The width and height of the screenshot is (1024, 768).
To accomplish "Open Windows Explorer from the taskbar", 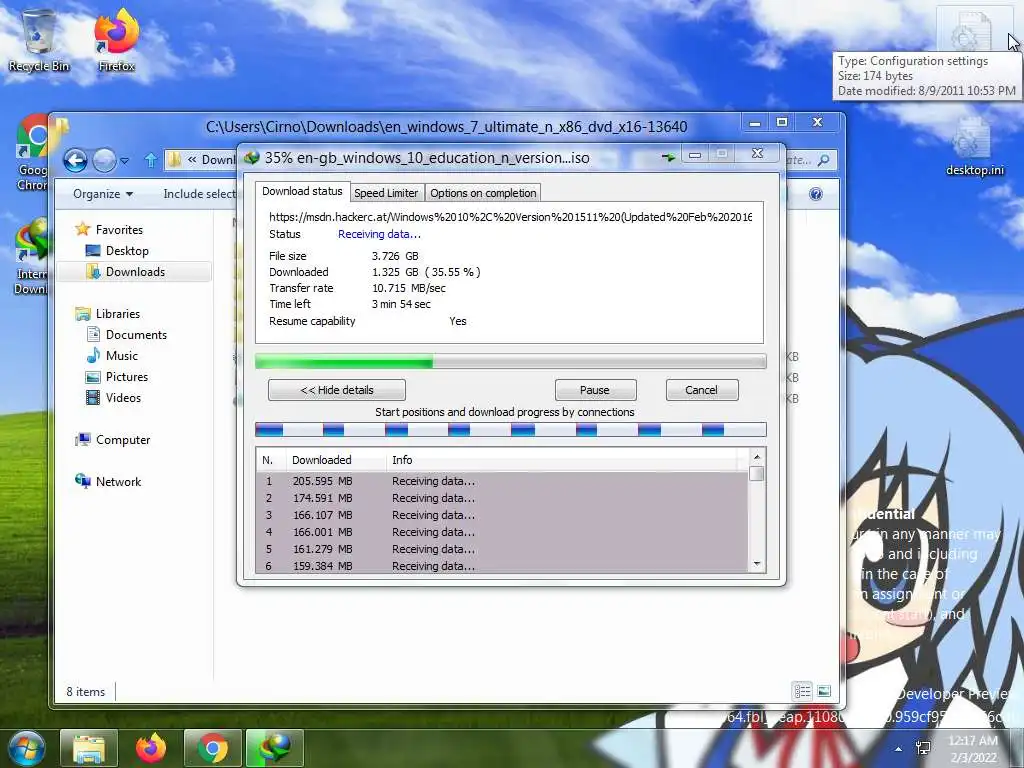I will 89,748.
